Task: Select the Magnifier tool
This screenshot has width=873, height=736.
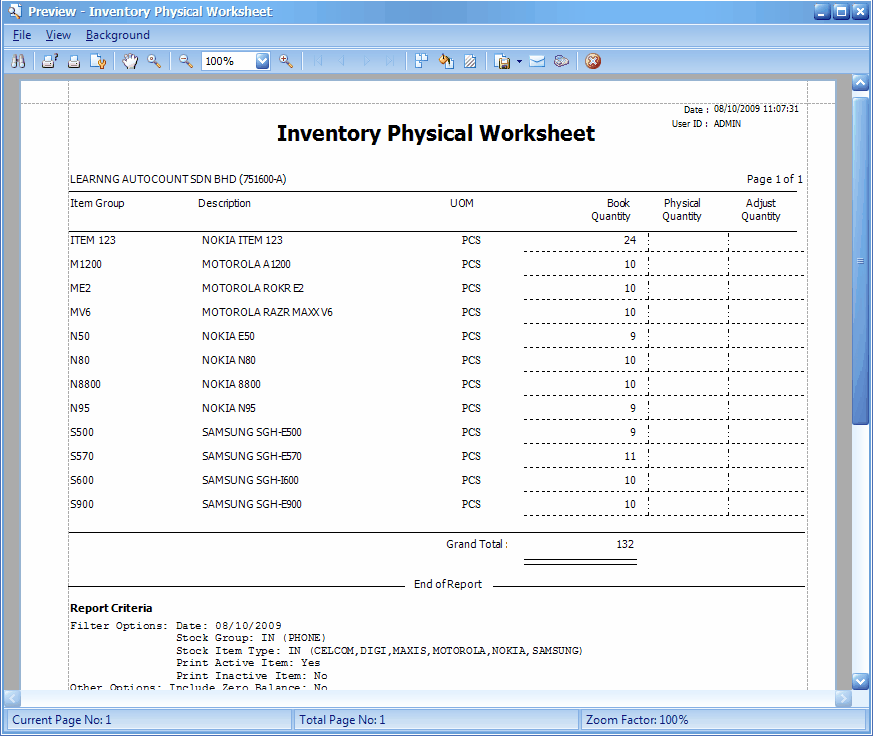Action: tap(154, 61)
